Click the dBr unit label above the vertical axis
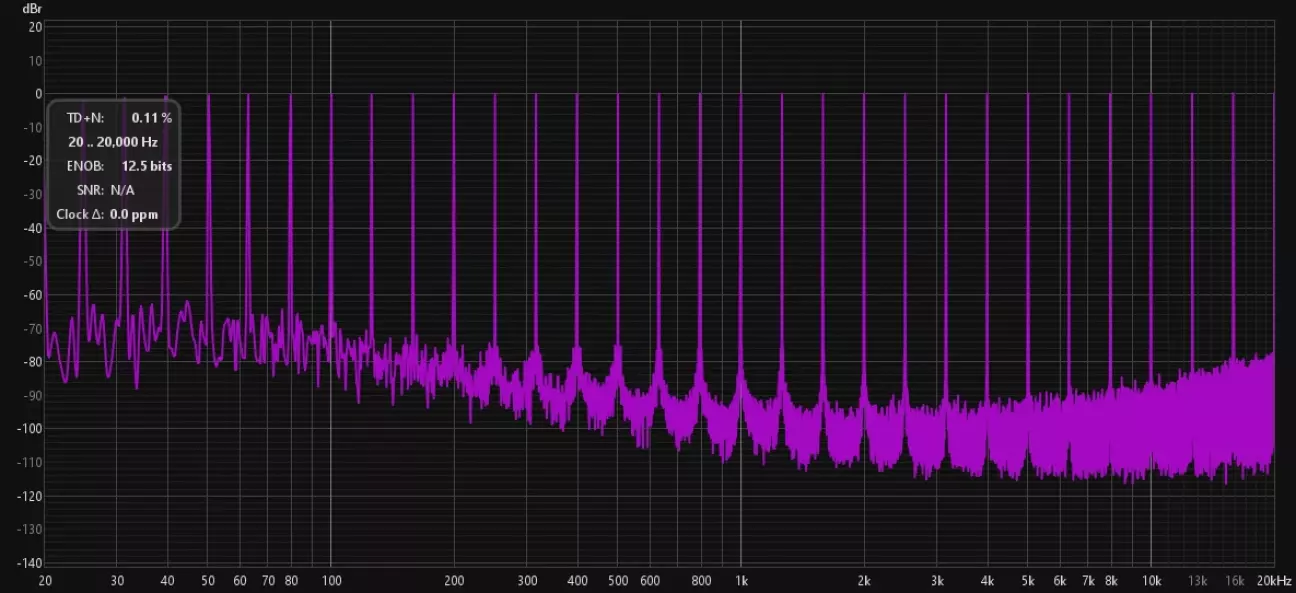 click(33, 9)
